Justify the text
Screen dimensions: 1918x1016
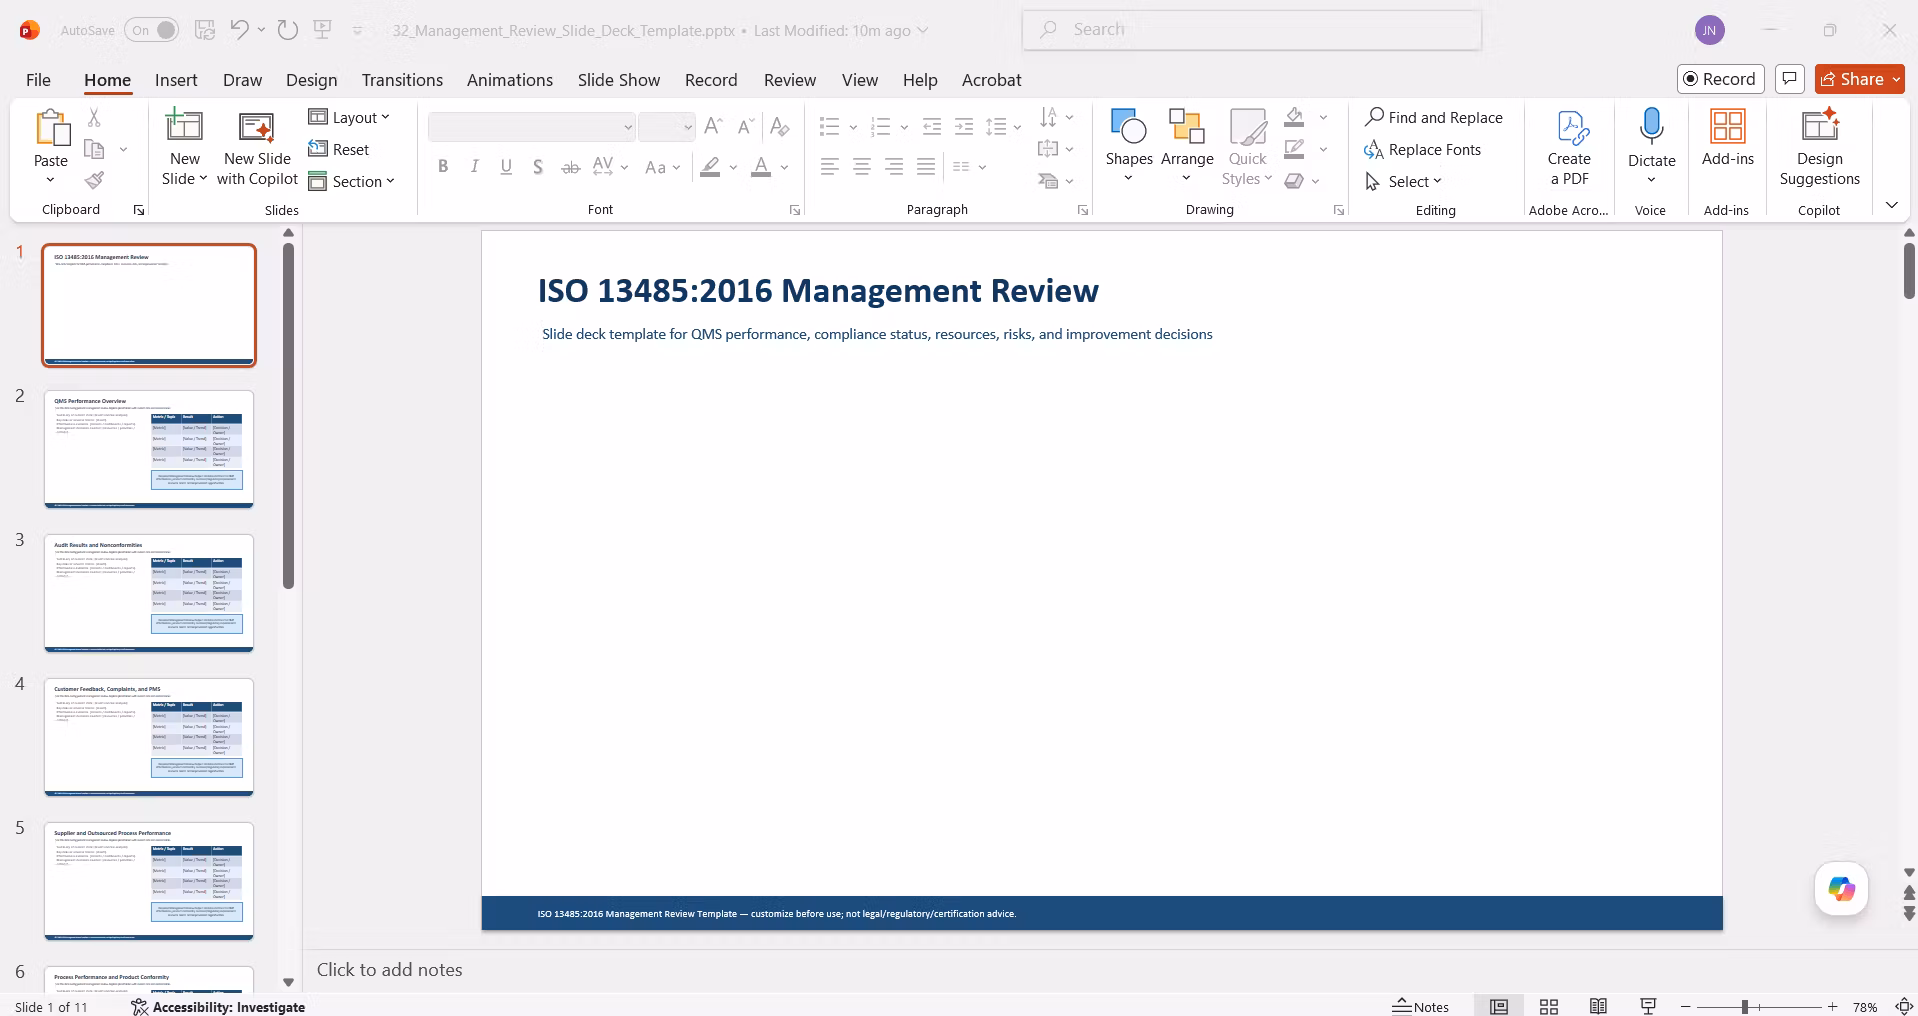pyautogui.click(x=926, y=167)
